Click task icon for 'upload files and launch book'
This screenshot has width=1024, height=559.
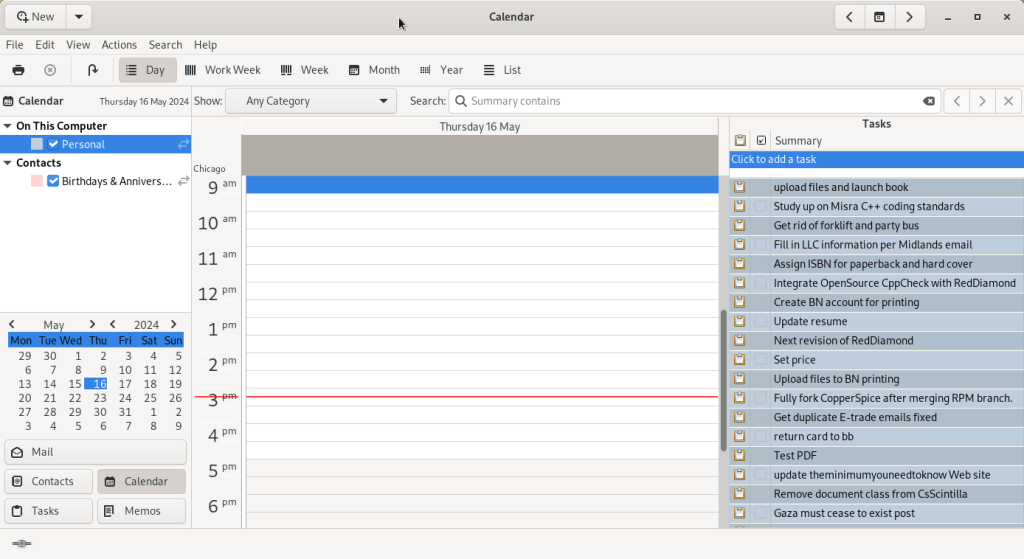(x=739, y=187)
